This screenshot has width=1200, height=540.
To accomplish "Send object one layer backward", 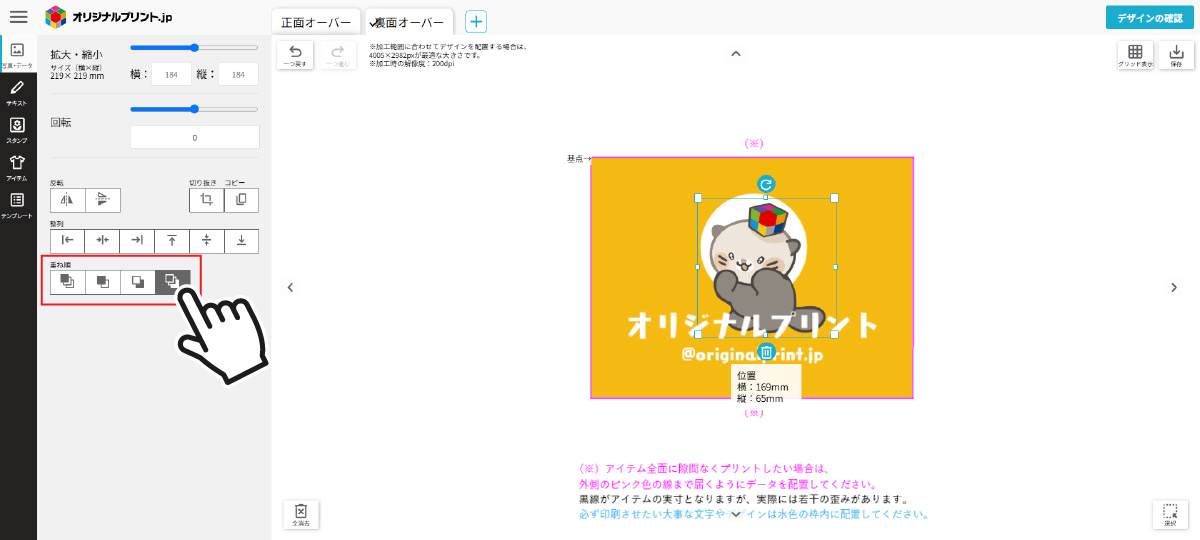I will pos(137,282).
